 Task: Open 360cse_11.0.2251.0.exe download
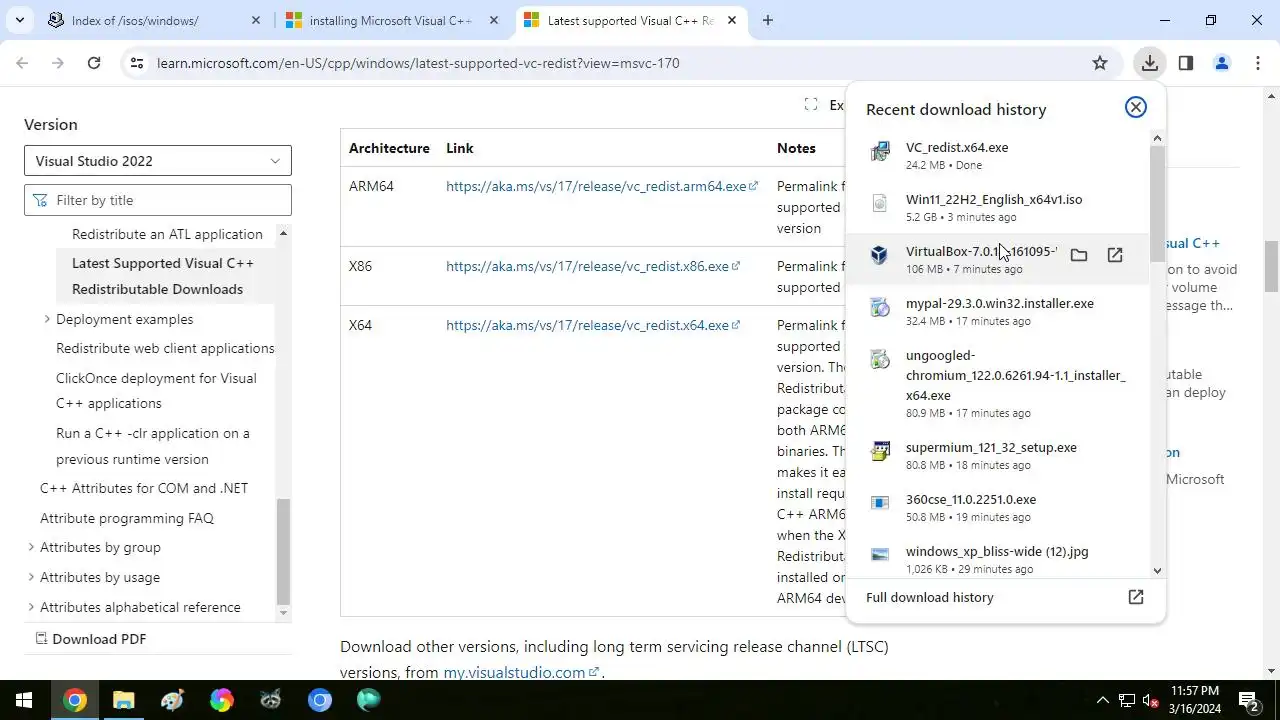tap(1000, 507)
